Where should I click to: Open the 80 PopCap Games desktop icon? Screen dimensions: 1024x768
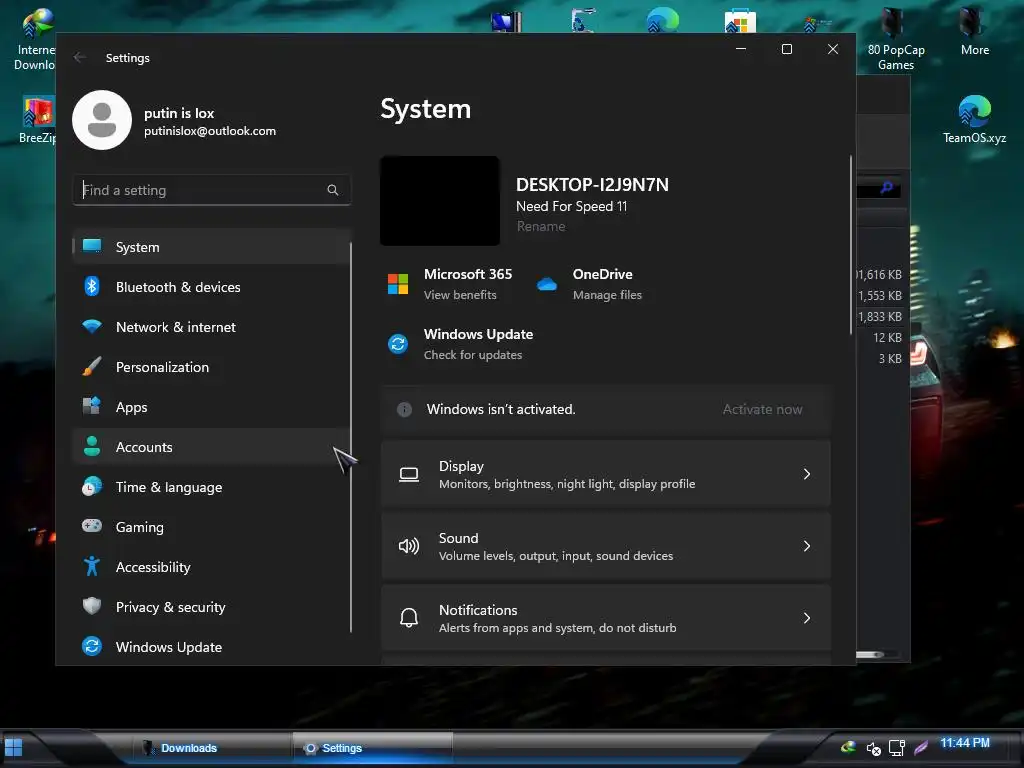[x=895, y=39]
